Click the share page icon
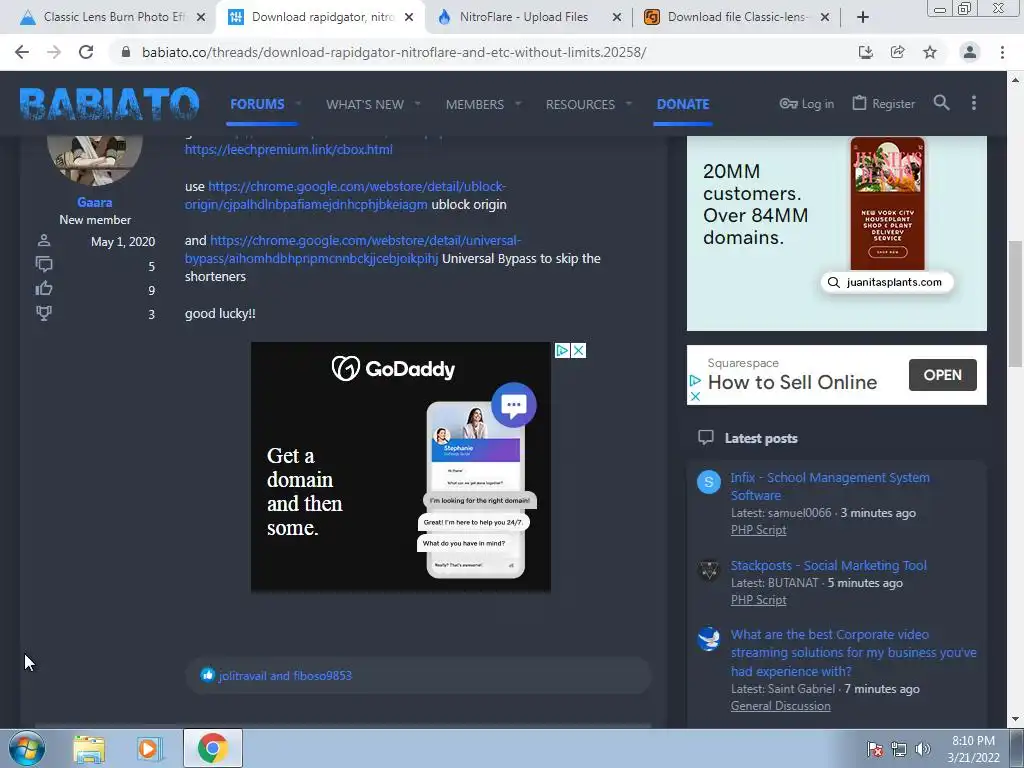The width and height of the screenshot is (1024, 768). (x=897, y=52)
